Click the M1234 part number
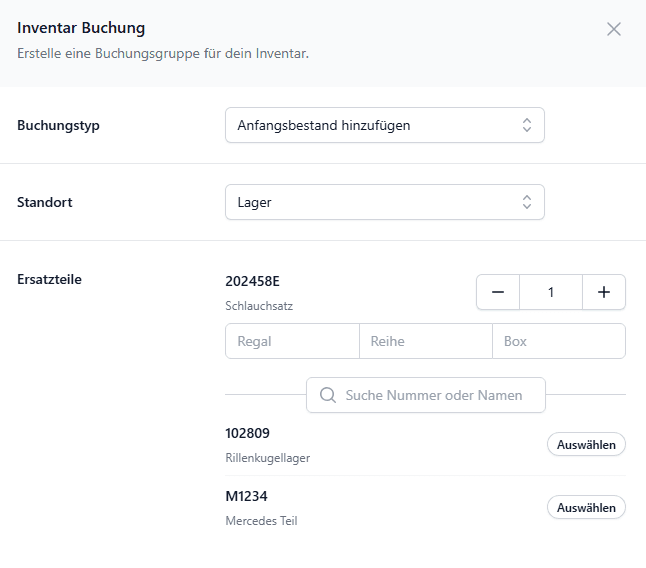This screenshot has height=568, width=646. pos(246,496)
